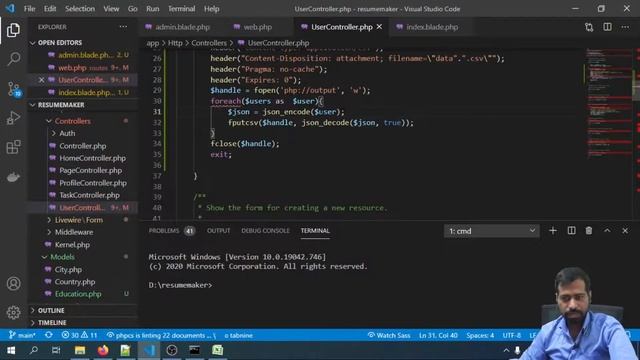Open the terminal selector dropdown 1: cmd

point(491,231)
